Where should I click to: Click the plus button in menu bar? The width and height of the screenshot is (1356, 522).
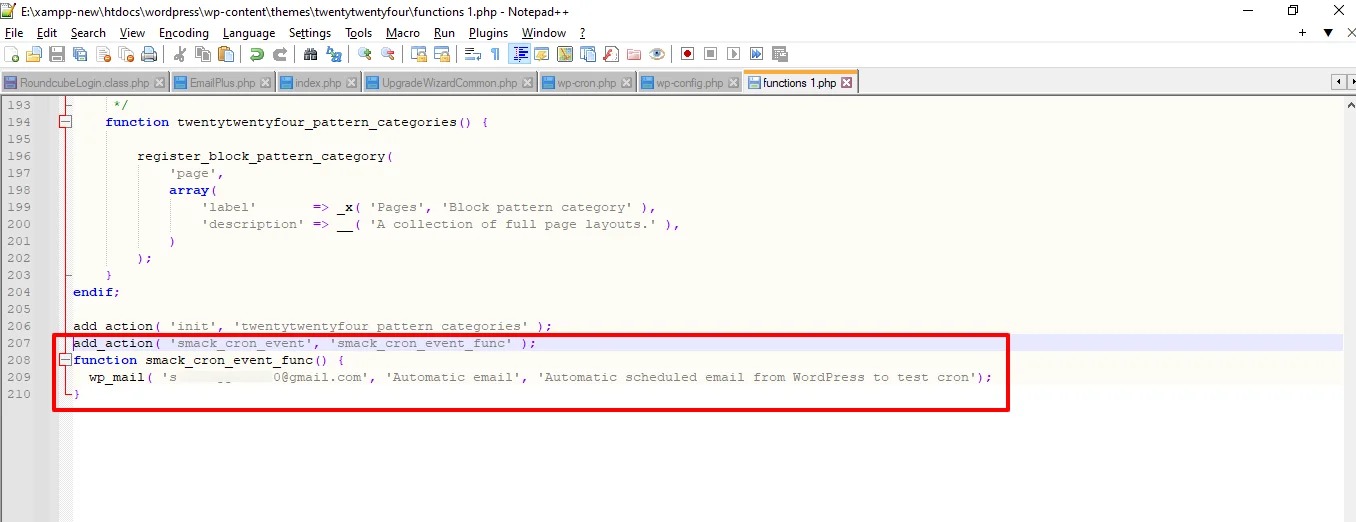(1302, 33)
